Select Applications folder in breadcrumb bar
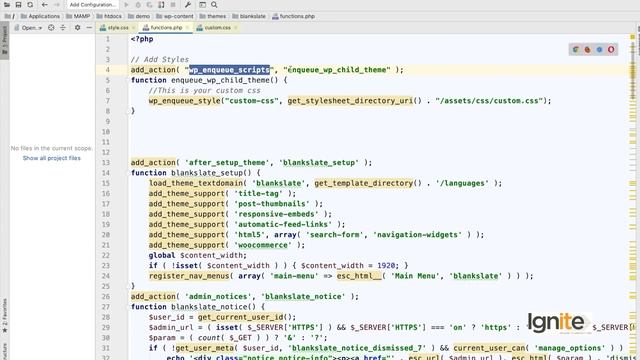640x360 pixels. coord(40,16)
